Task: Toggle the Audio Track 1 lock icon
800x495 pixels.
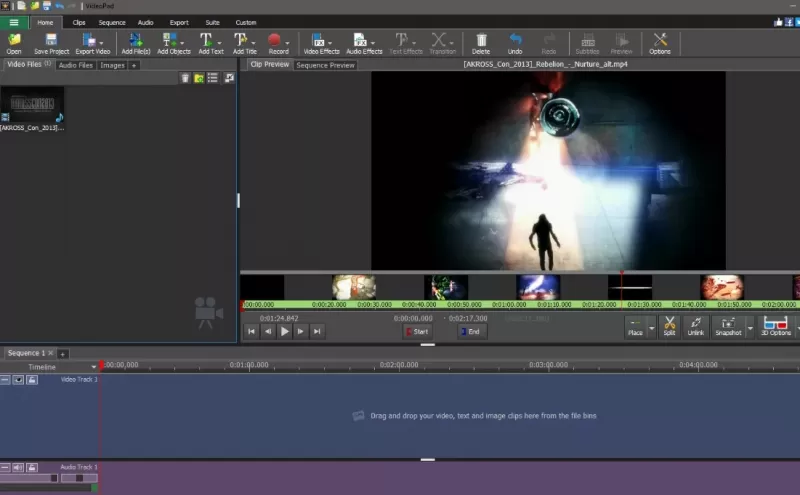Action: click(x=31, y=467)
